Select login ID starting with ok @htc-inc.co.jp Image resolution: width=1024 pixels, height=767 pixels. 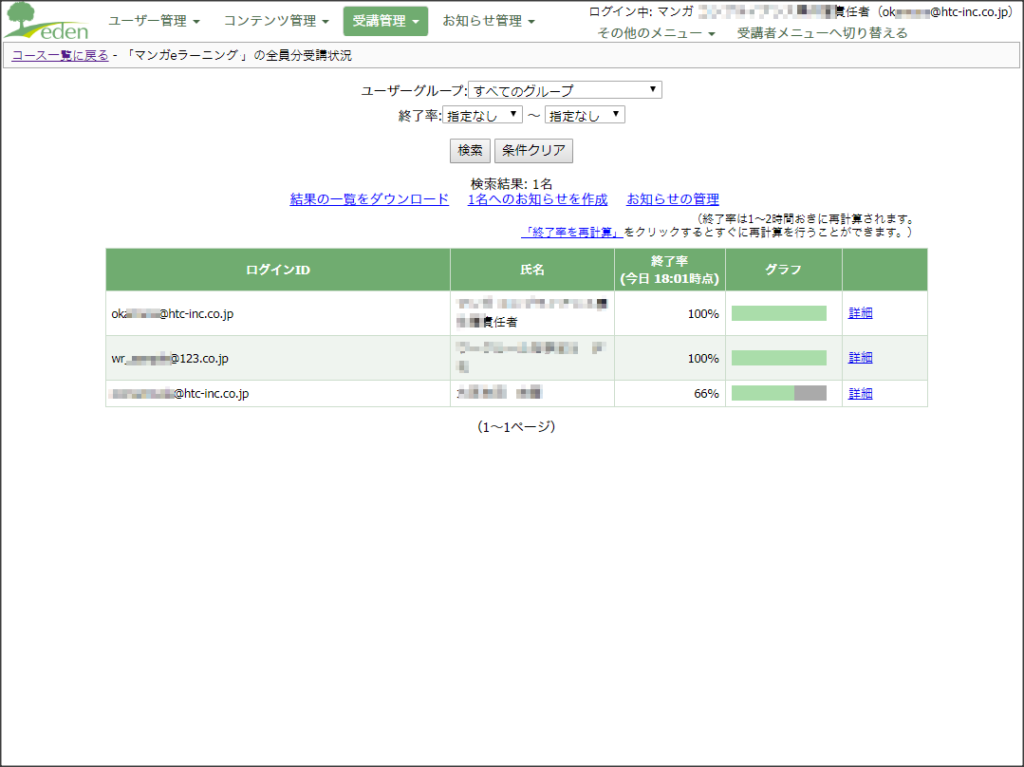click(x=172, y=314)
